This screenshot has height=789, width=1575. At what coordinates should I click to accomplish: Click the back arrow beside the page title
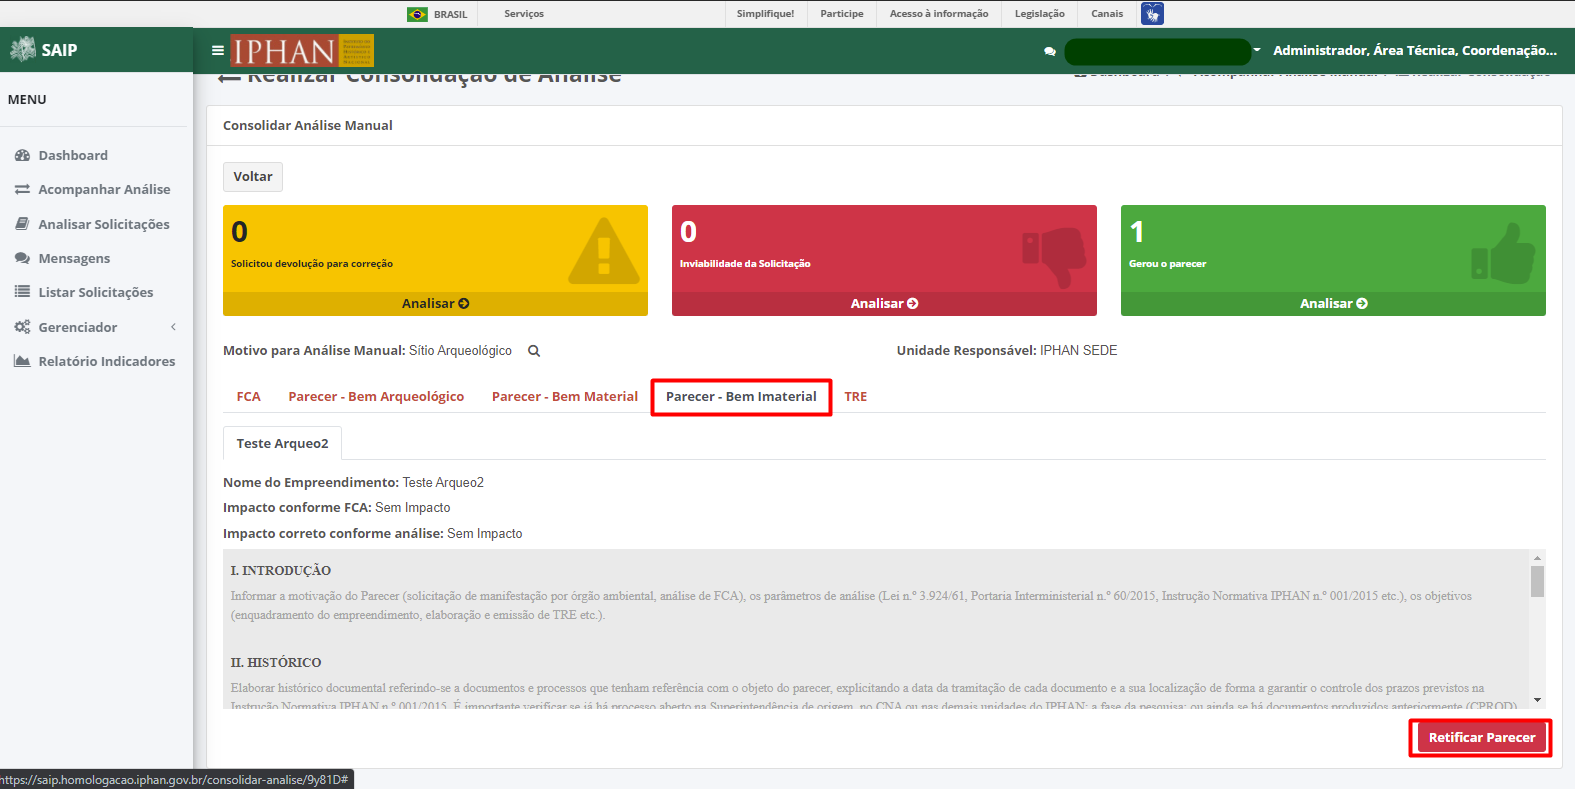click(x=229, y=77)
